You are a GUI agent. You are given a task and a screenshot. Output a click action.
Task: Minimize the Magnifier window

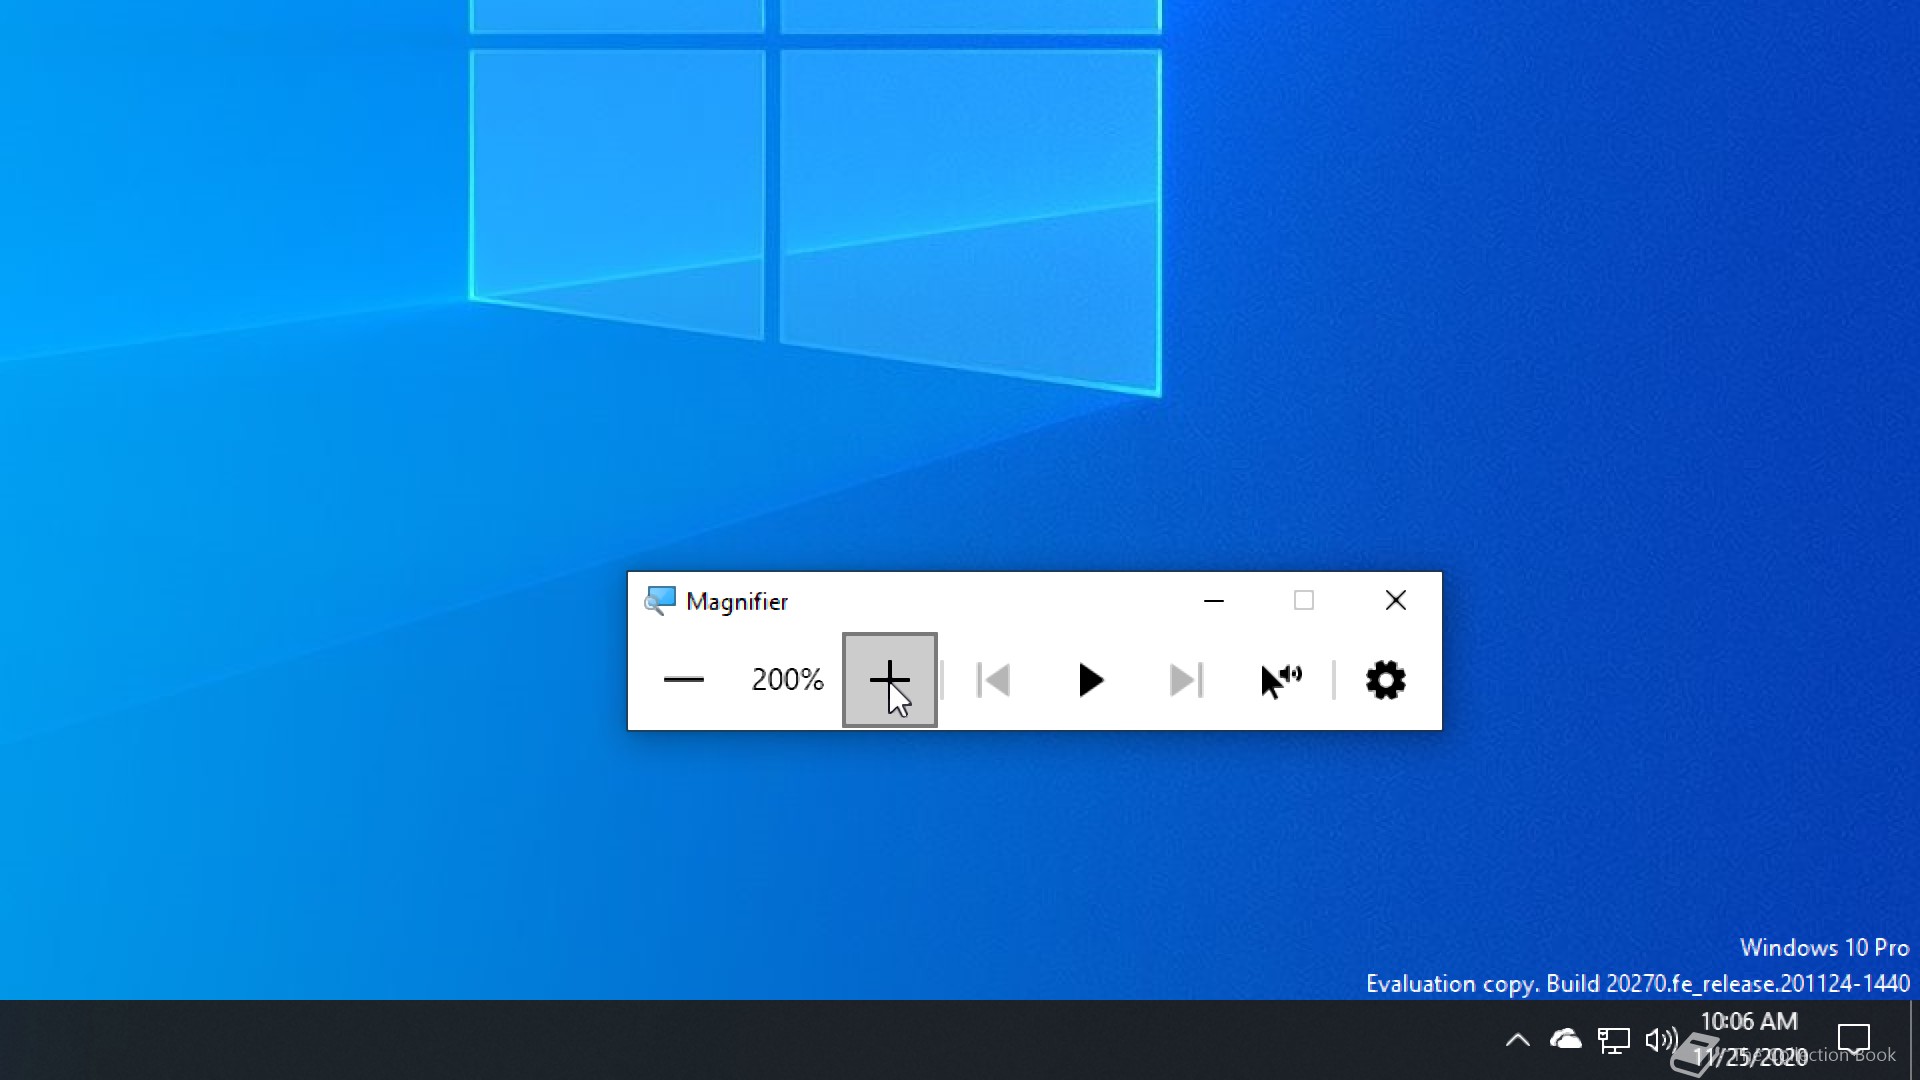click(x=1214, y=601)
